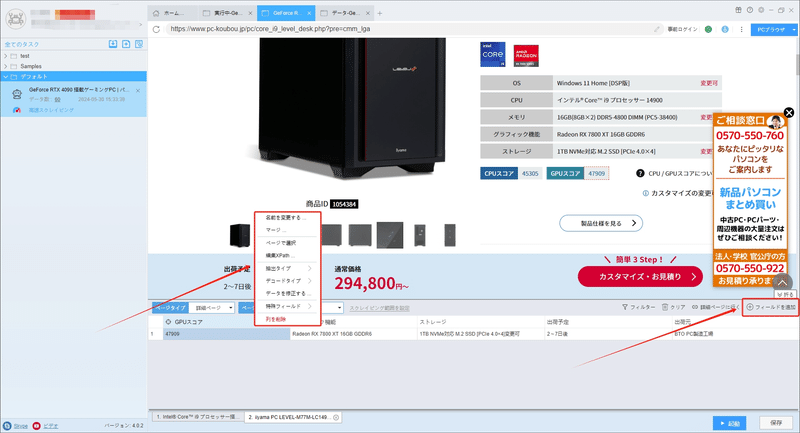Click the スクレイピング範囲を設定 link
Image resolution: width=800 pixels, height=433 pixels.
[x=379, y=309]
